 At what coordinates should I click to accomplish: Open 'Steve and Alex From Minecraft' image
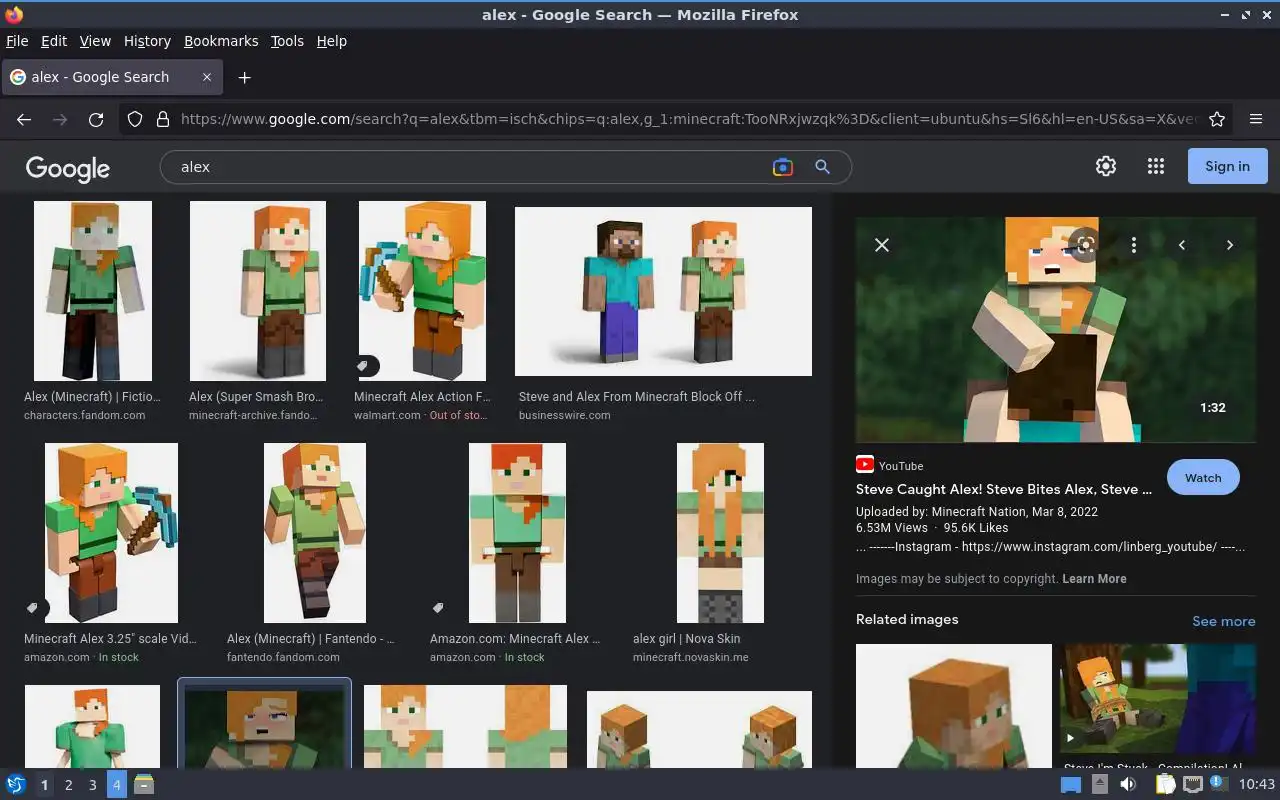point(663,291)
